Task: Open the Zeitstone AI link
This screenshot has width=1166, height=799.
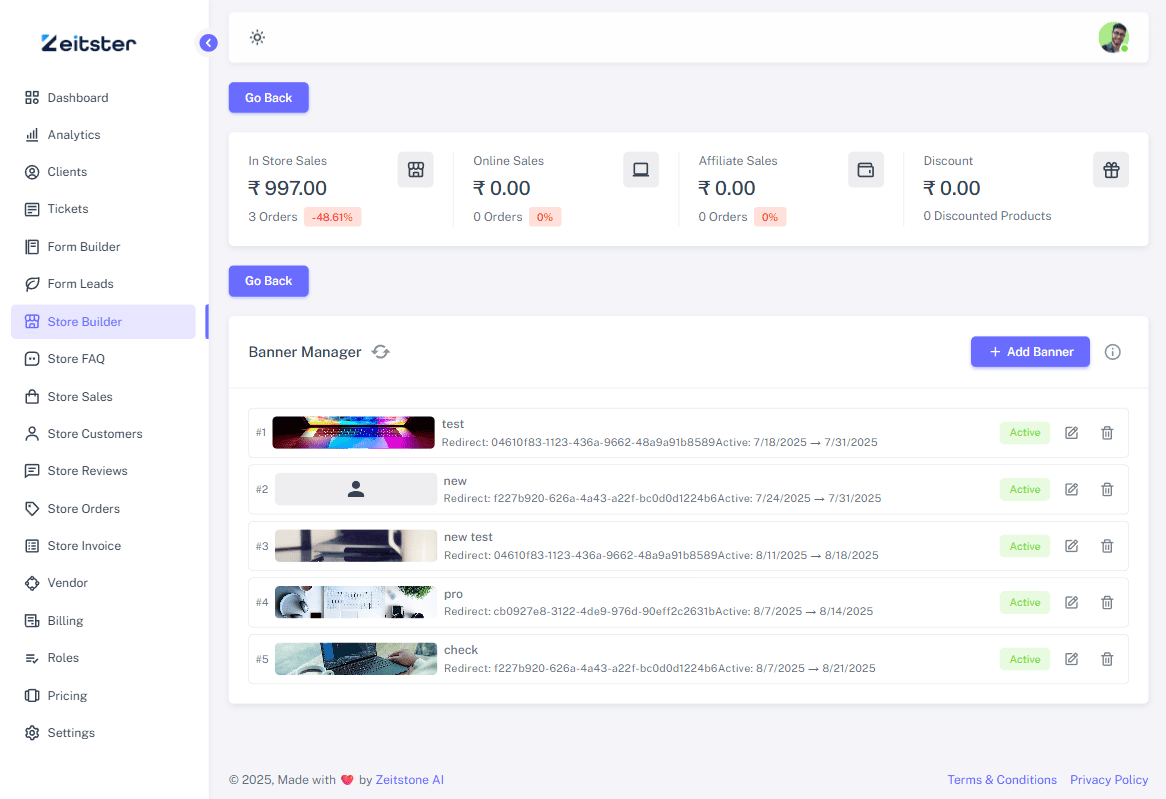Action: pyautogui.click(x=410, y=780)
